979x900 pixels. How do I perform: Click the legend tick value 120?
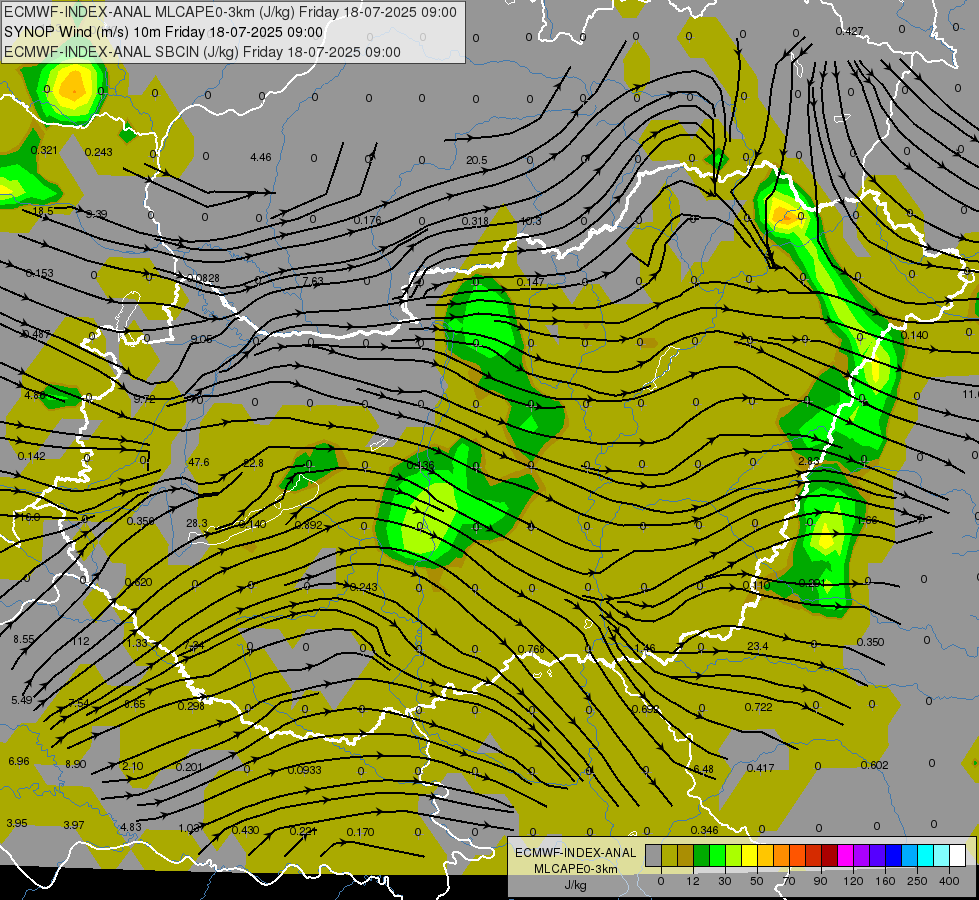pyautogui.click(x=854, y=881)
